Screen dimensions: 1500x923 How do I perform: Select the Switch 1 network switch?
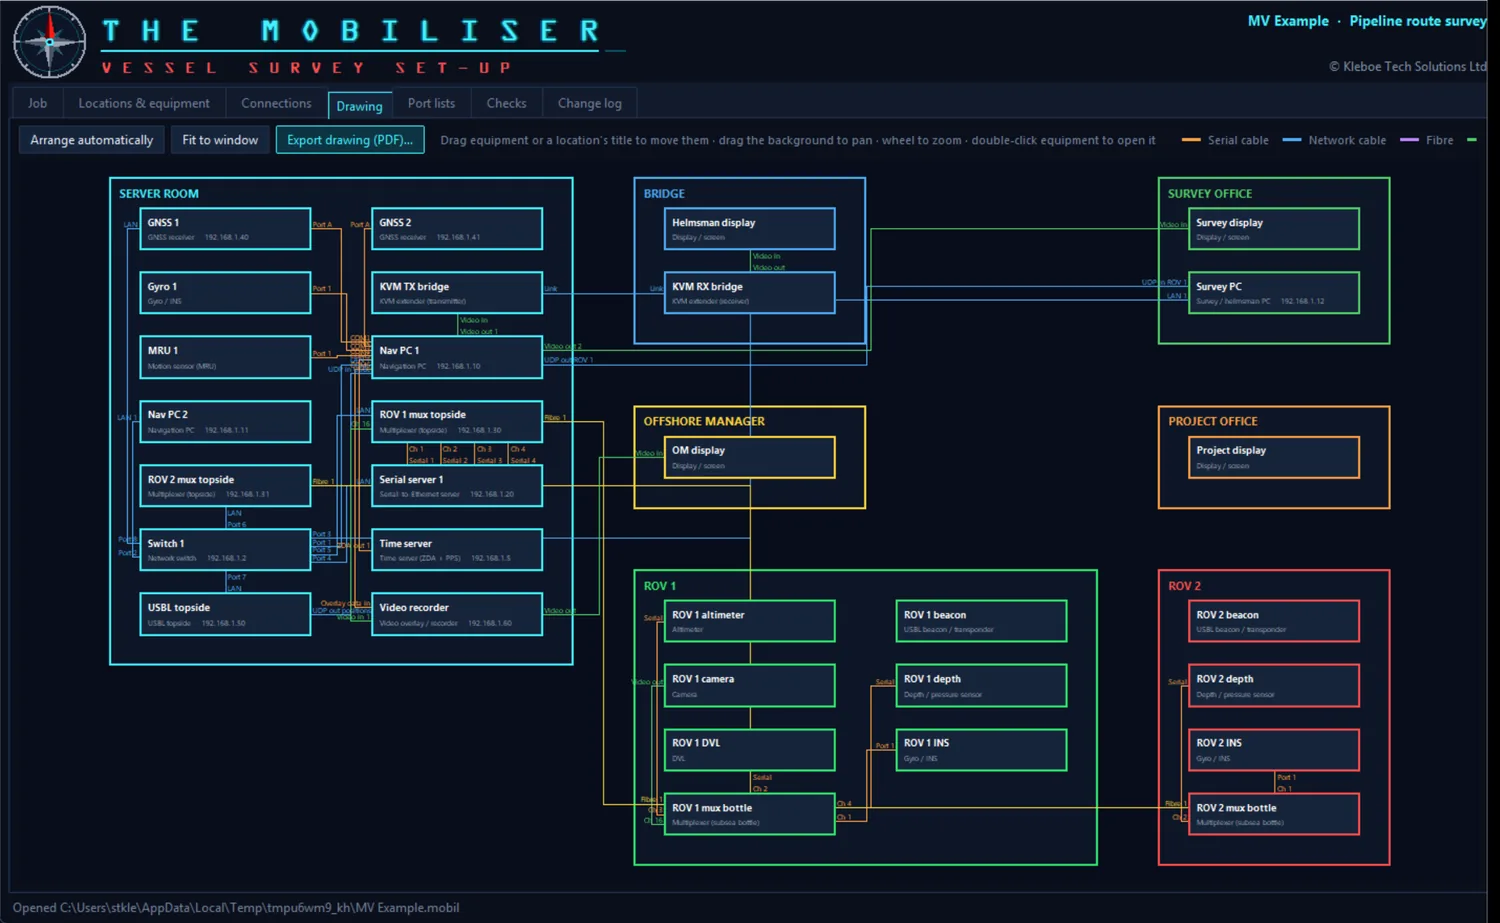(225, 550)
